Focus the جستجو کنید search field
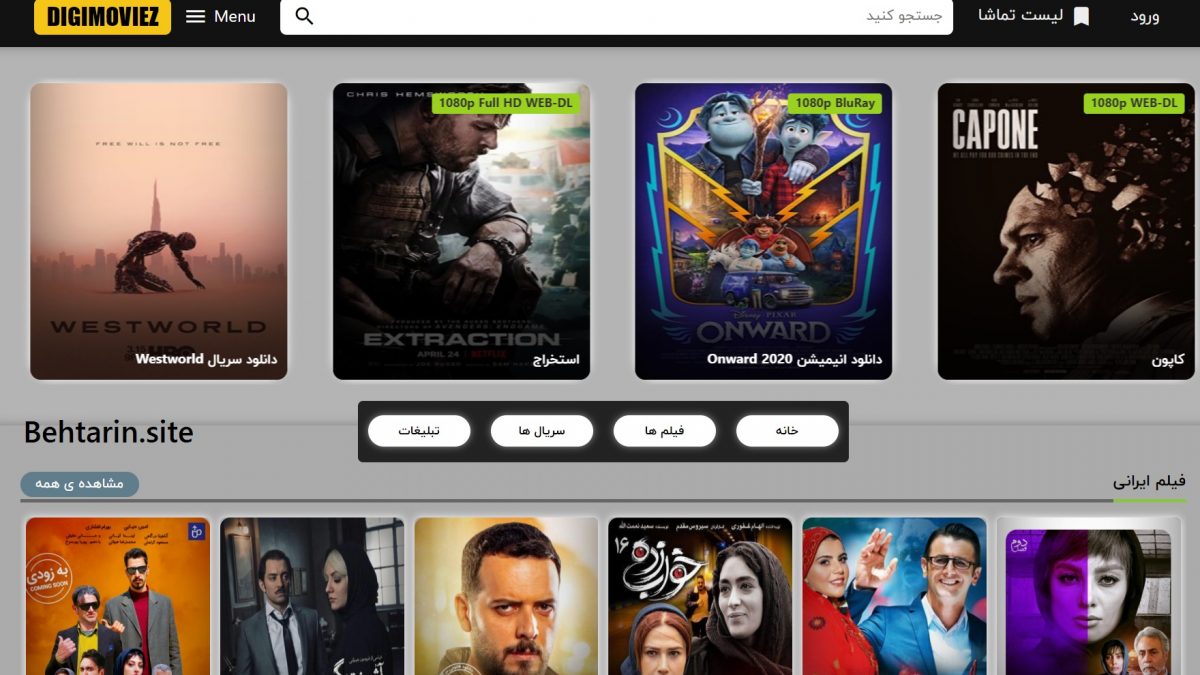This screenshot has height=675, width=1200. (x=616, y=16)
